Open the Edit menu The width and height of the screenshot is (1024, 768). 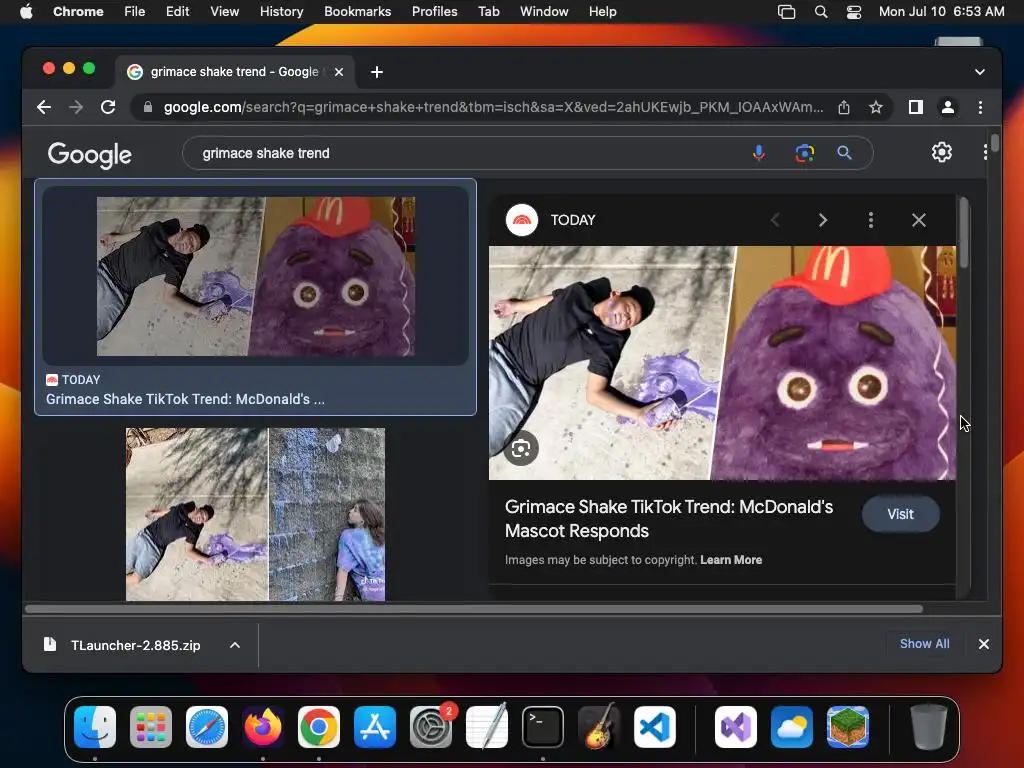coord(177,12)
